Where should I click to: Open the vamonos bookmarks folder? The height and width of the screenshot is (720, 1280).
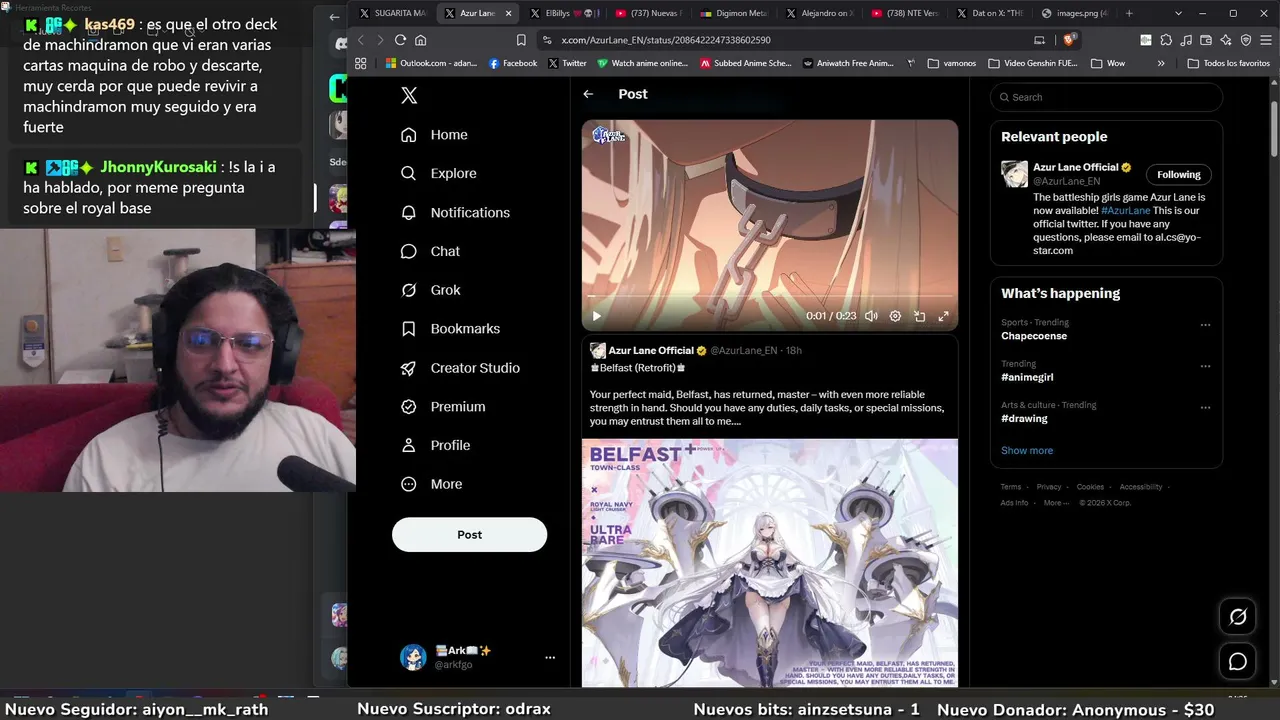951,63
